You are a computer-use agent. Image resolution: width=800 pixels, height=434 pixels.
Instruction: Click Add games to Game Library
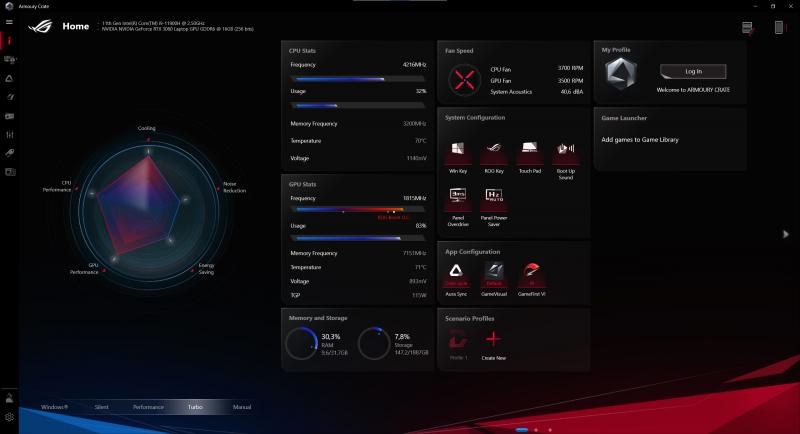[x=640, y=140]
